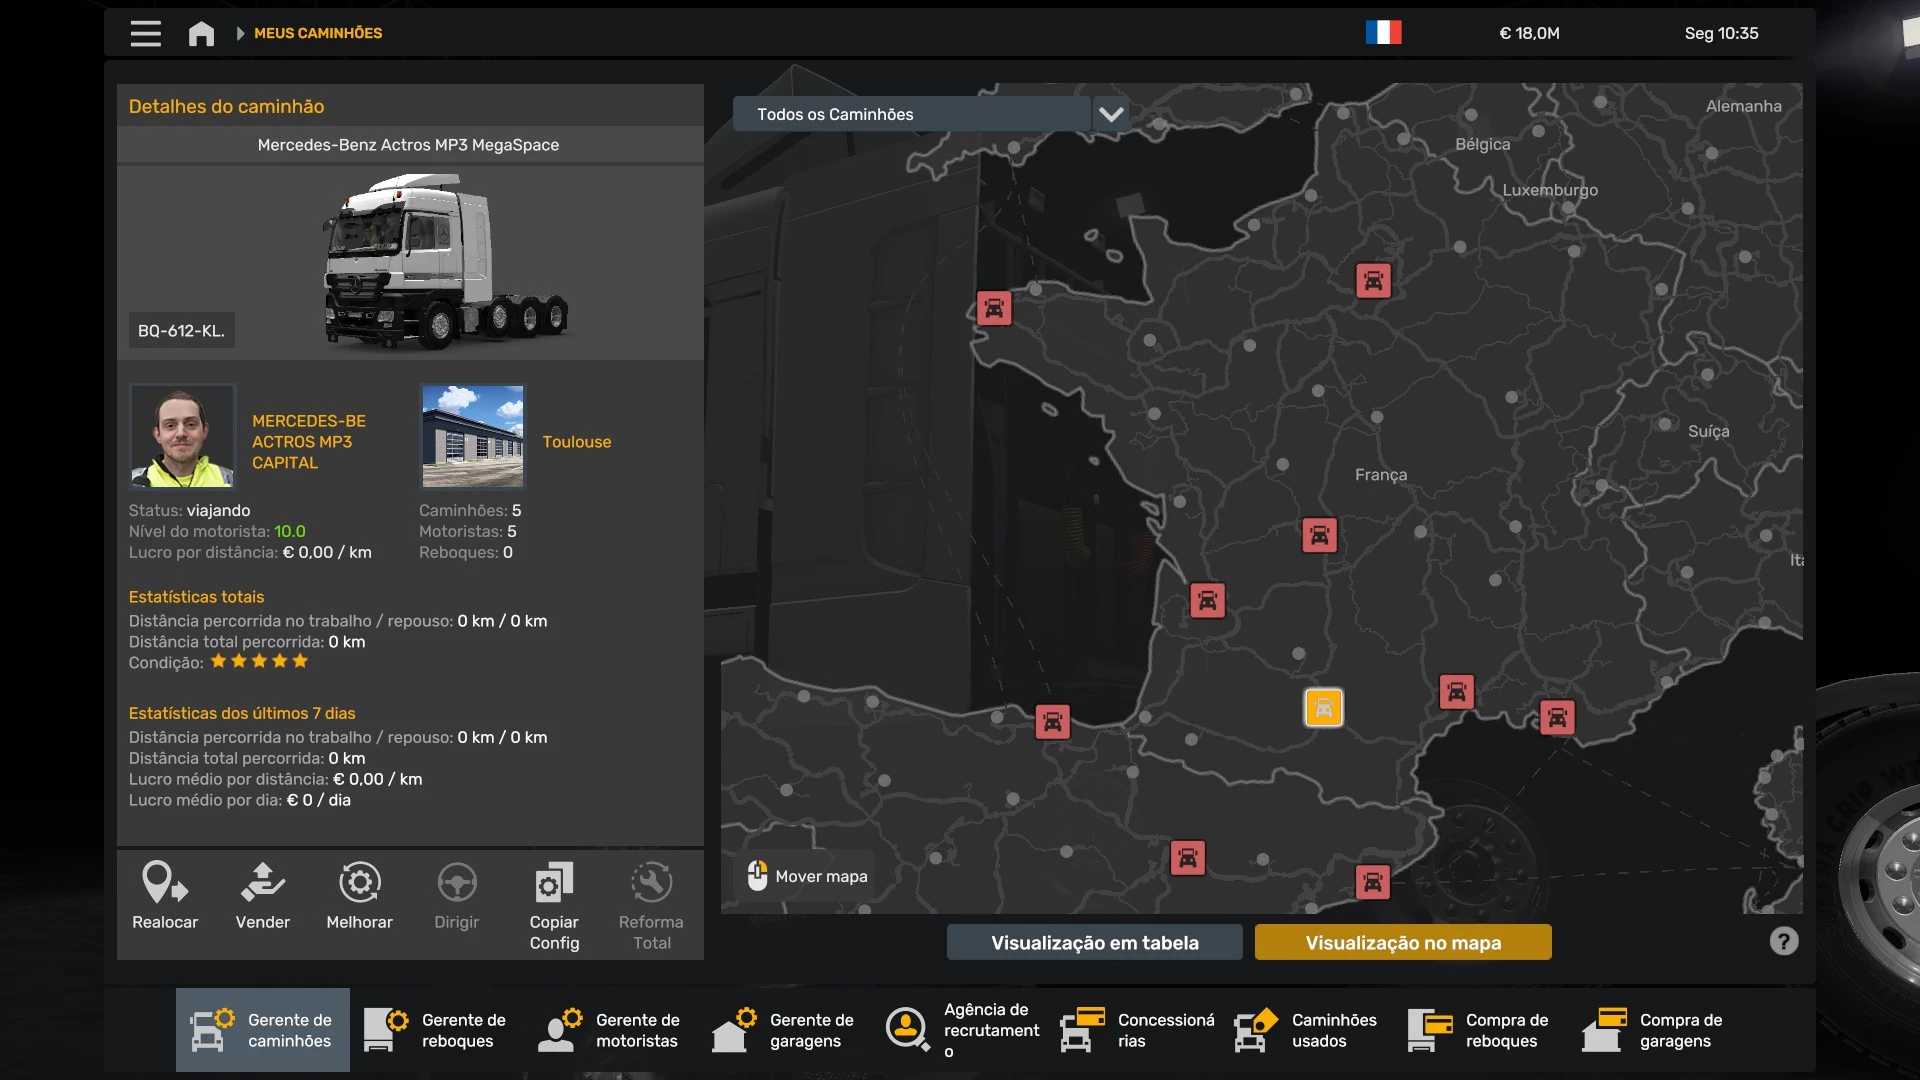The width and height of the screenshot is (1920, 1080).
Task: Click the Mercedes-Be Actros MP3 Capital driver name
Action: coord(308,442)
